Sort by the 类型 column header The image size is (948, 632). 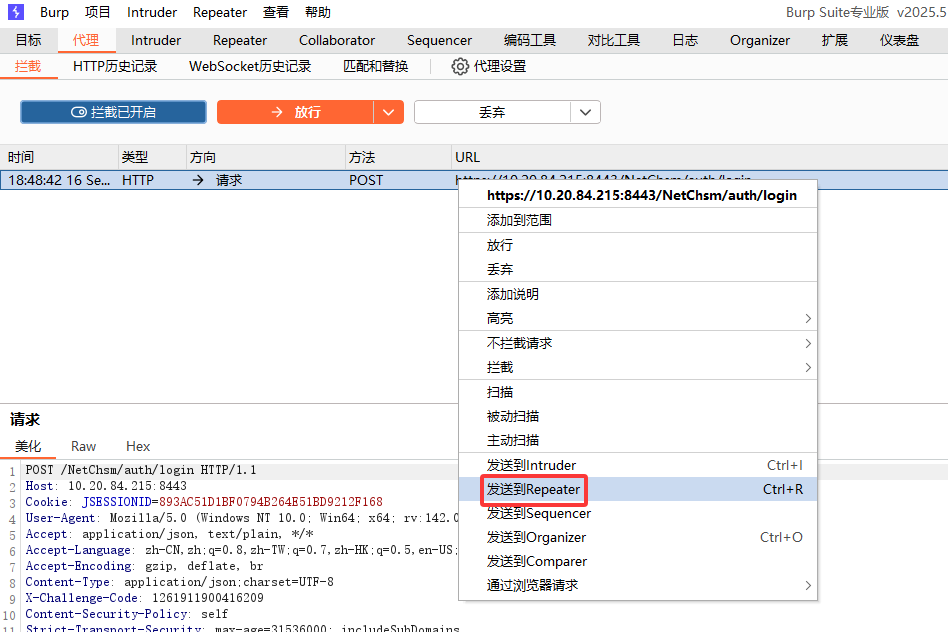click(x=152, y=157)
